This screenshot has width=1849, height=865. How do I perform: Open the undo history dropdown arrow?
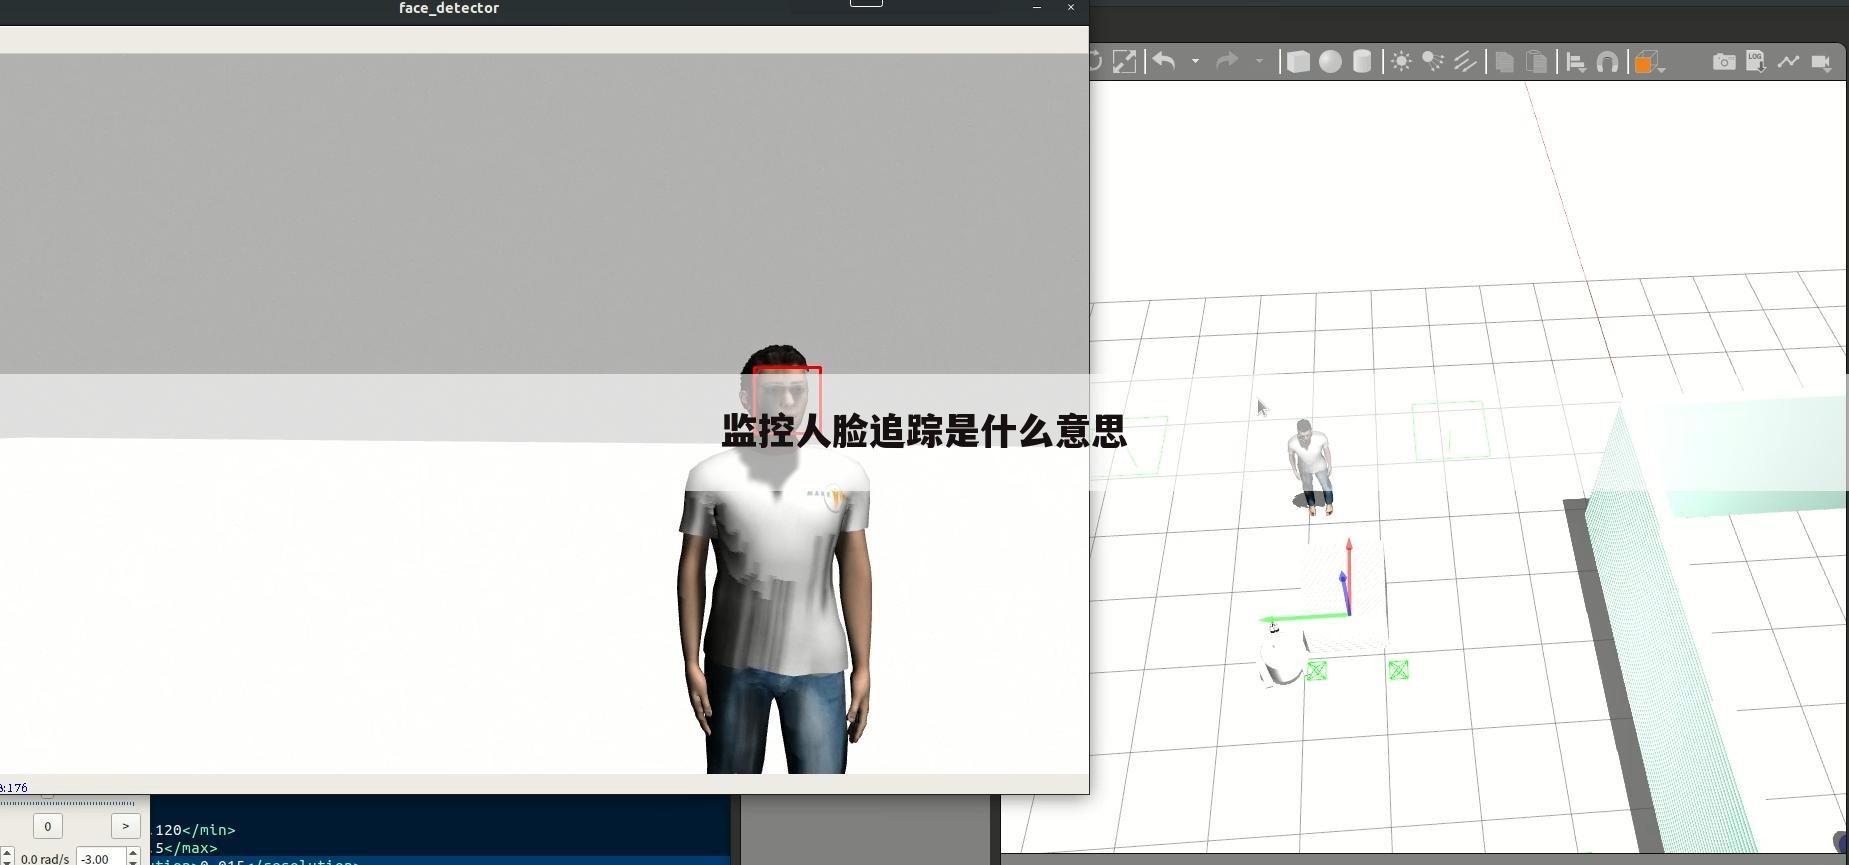(1195, 62)
